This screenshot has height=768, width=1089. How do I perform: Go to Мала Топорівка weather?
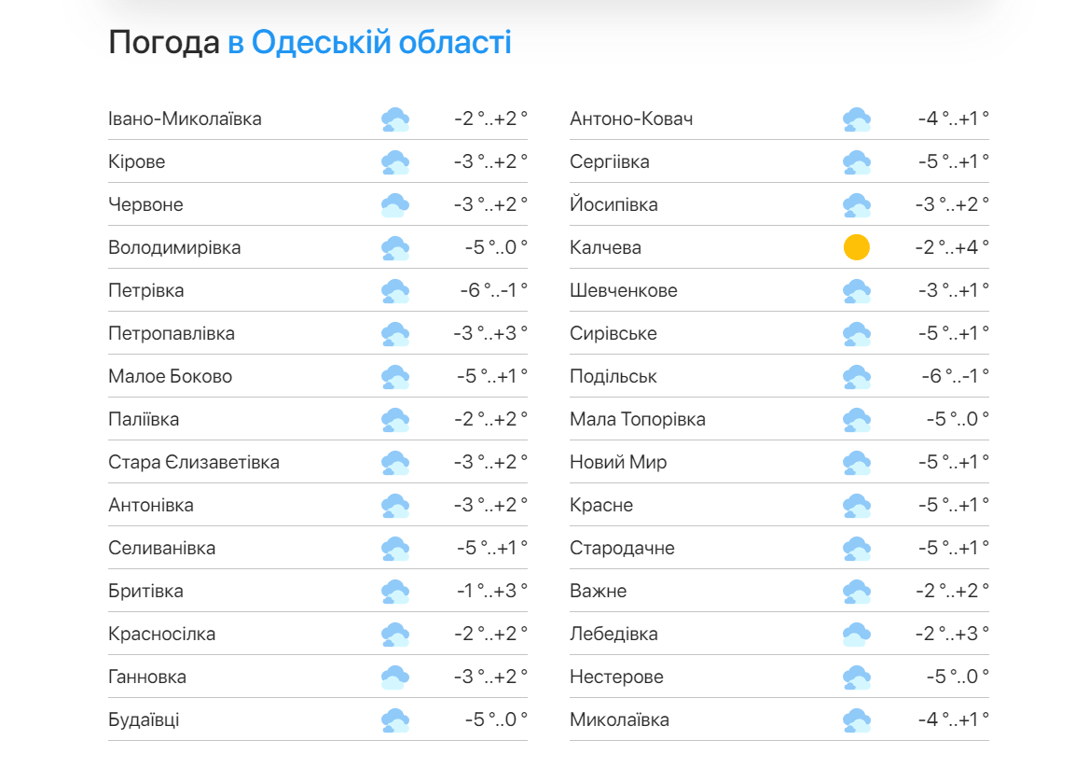(637, 420)
